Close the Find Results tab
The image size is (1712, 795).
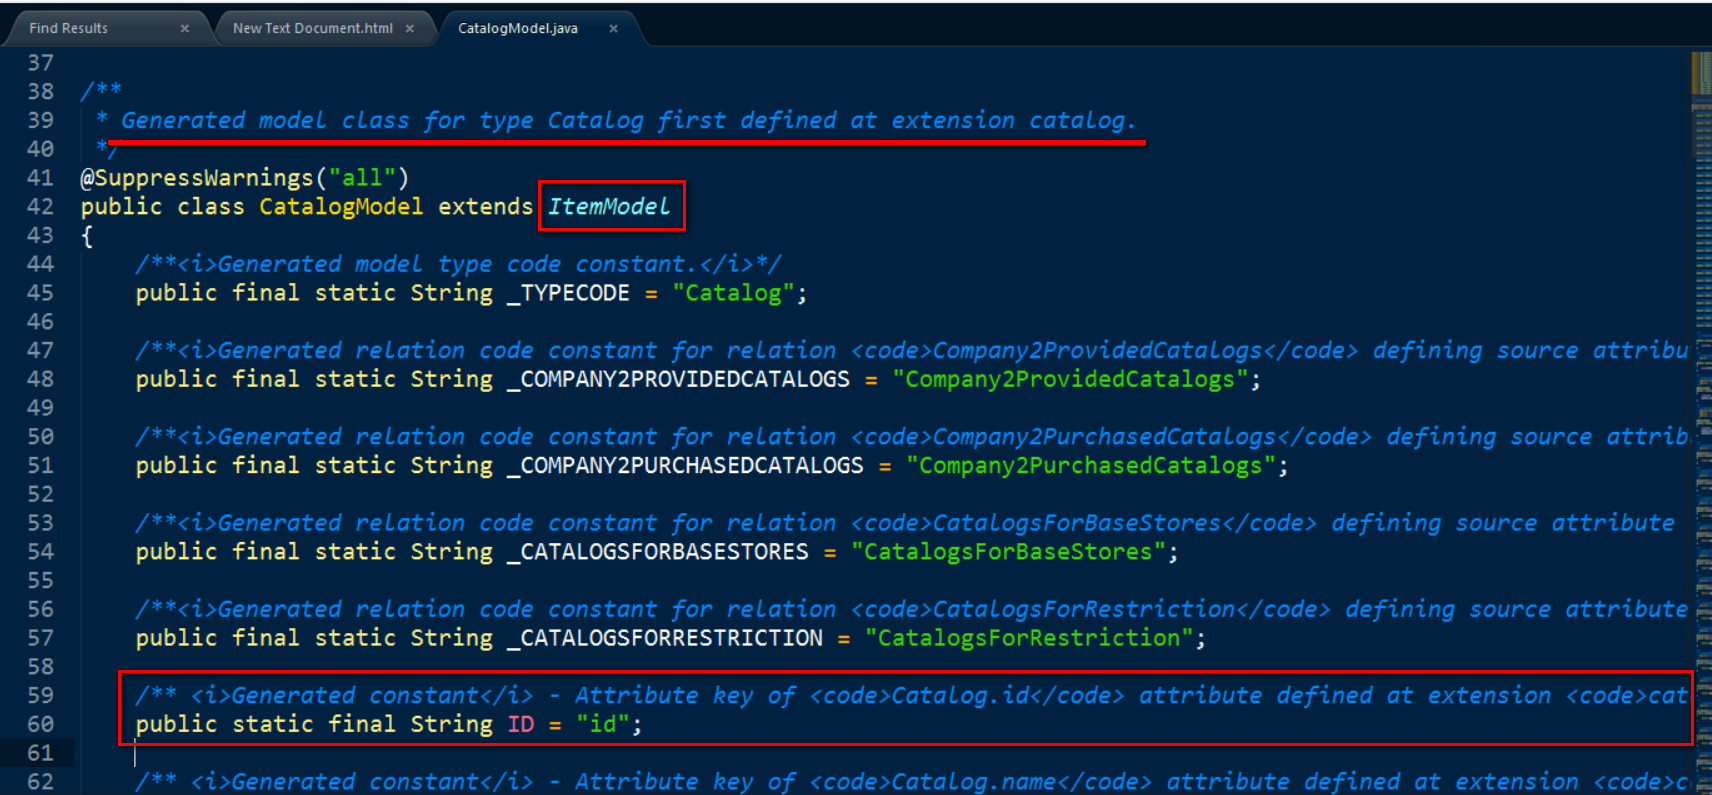(185, 29)
